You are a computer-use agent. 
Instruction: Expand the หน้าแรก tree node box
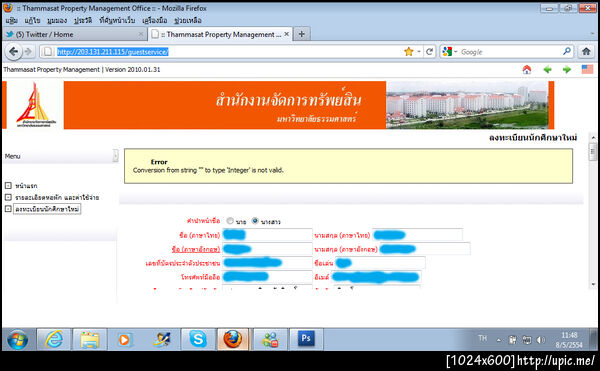click(x=8, y=186)
